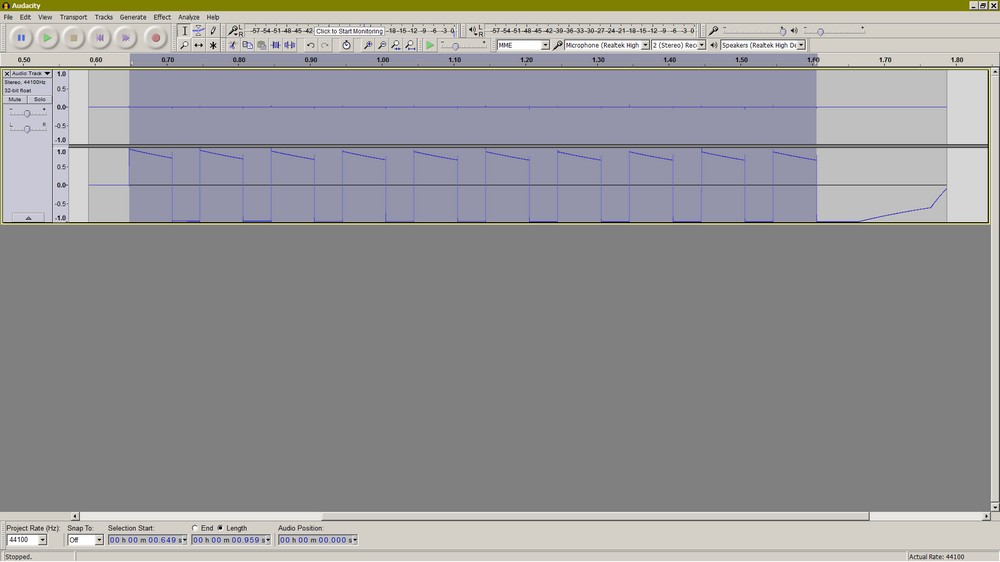Click the Stop playback button

73,38
